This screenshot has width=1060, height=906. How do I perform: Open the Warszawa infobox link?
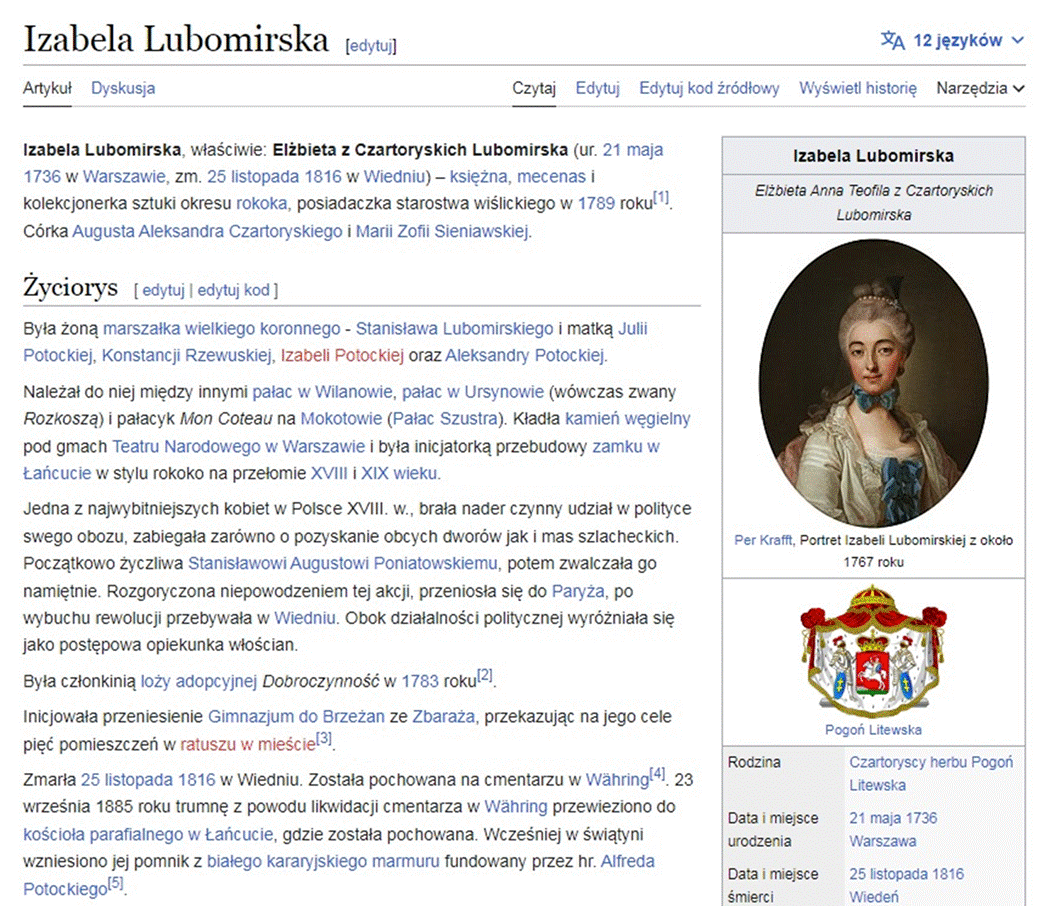pos(883,841)
